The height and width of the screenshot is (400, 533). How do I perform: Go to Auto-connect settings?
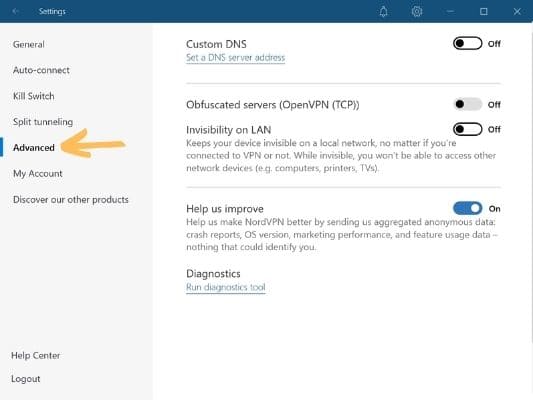tap(41, 70)
